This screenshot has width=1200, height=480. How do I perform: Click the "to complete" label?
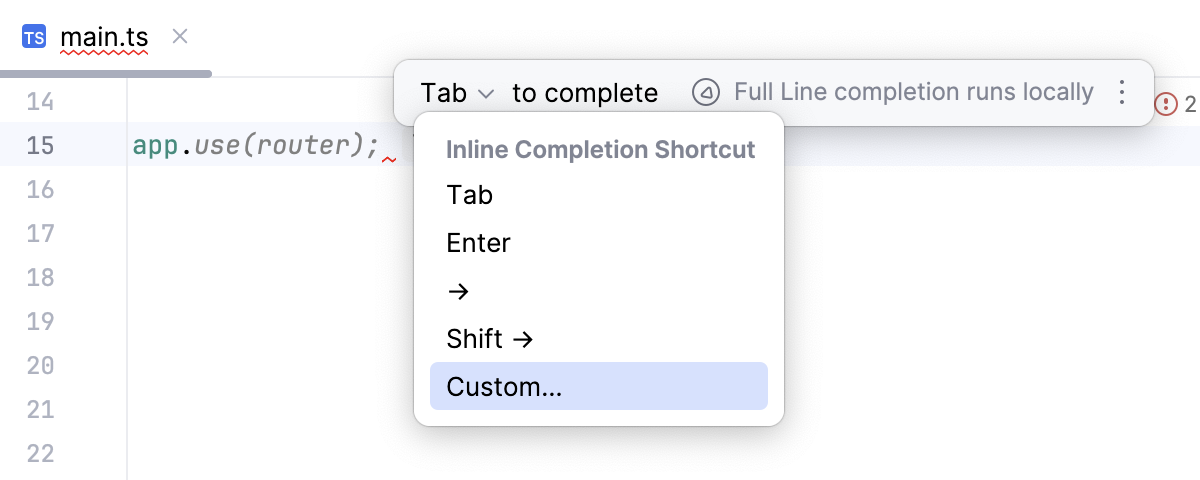[x=585, y=94]
